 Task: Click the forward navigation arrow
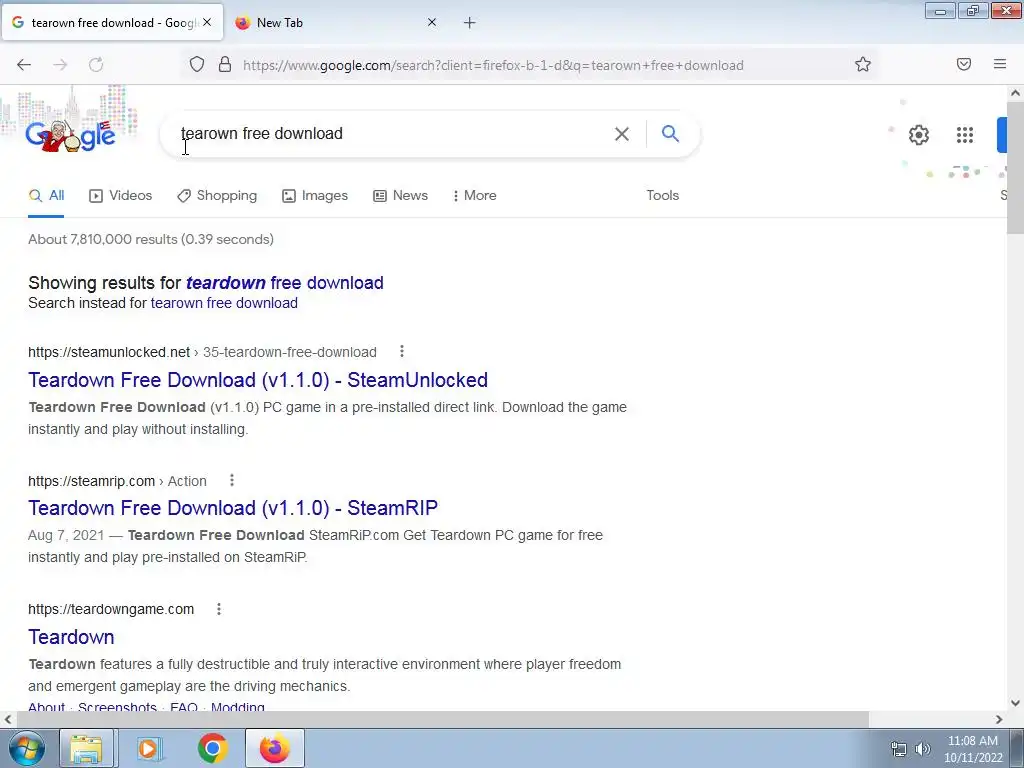pos(60,65)
